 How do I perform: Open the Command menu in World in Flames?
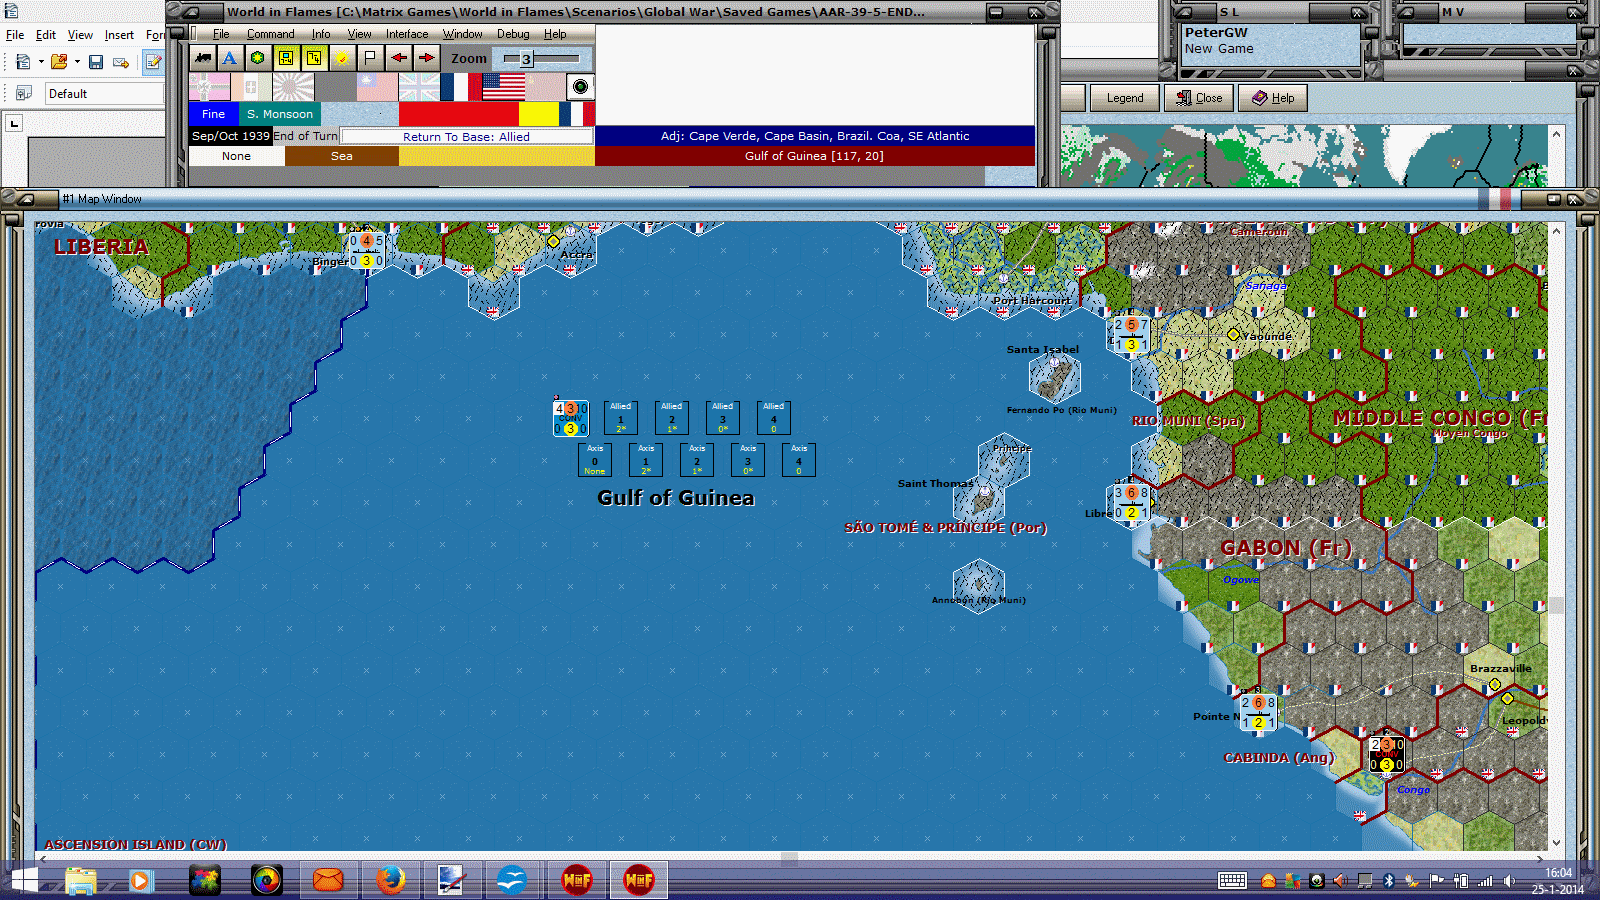click(270, 34)
